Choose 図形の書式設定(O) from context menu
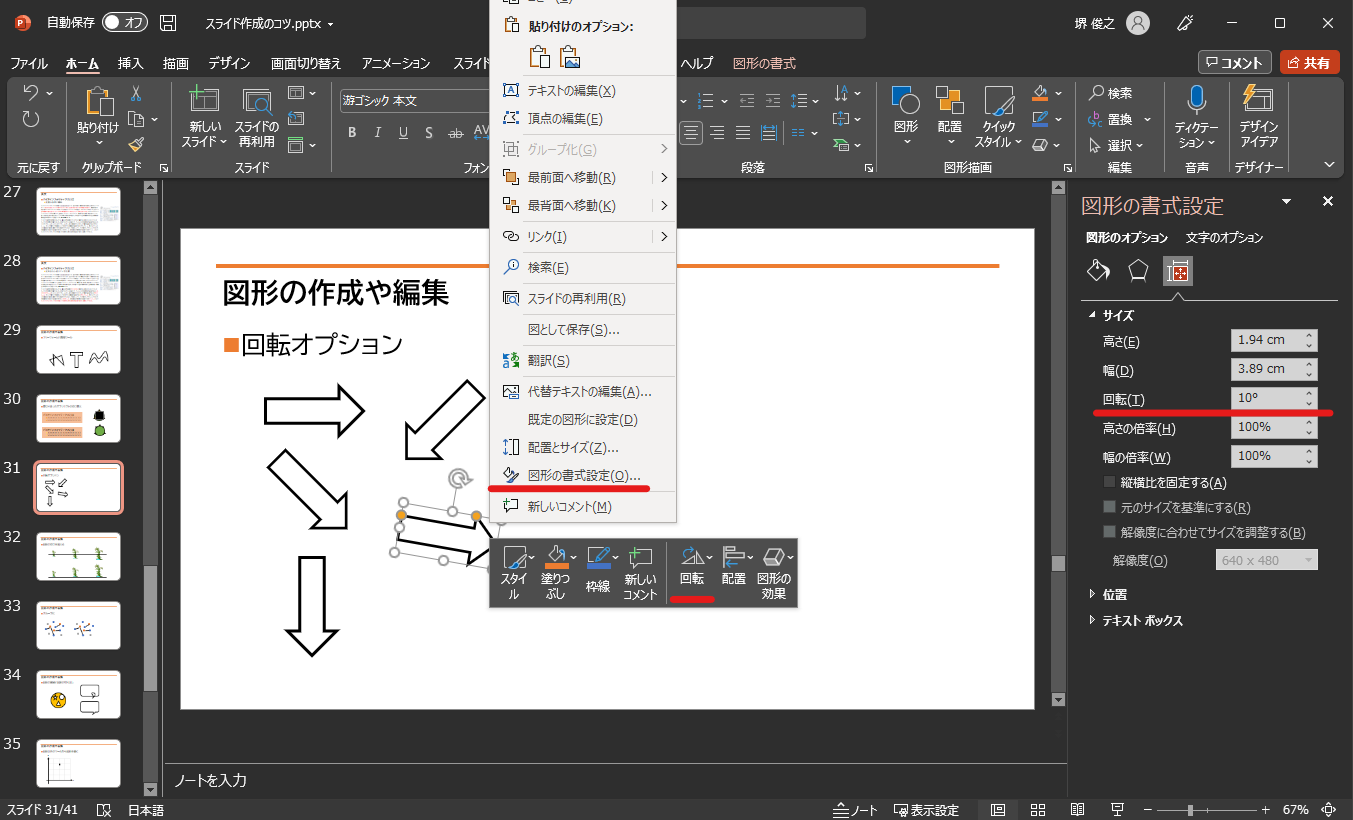The height and width of the screenshot is (820, 1353). point(583,475)
